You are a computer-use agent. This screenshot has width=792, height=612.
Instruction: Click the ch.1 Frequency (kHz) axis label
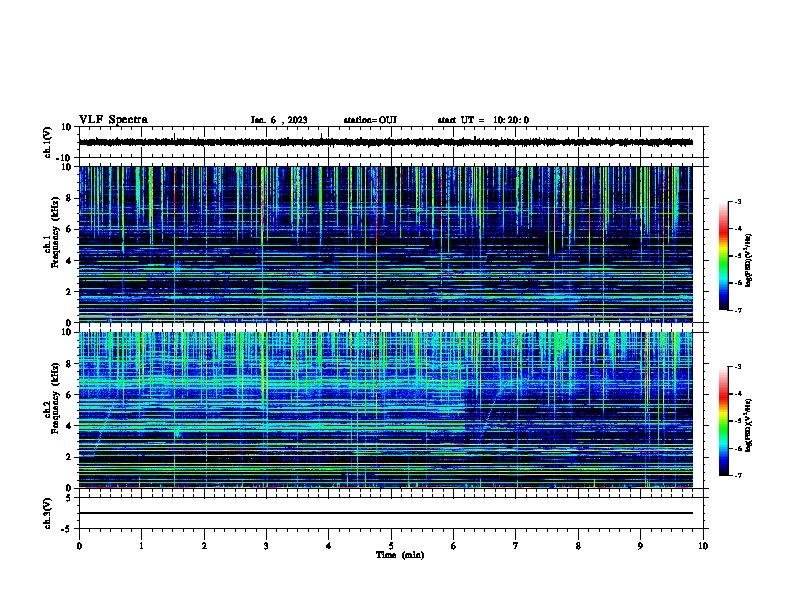[51, 232]
